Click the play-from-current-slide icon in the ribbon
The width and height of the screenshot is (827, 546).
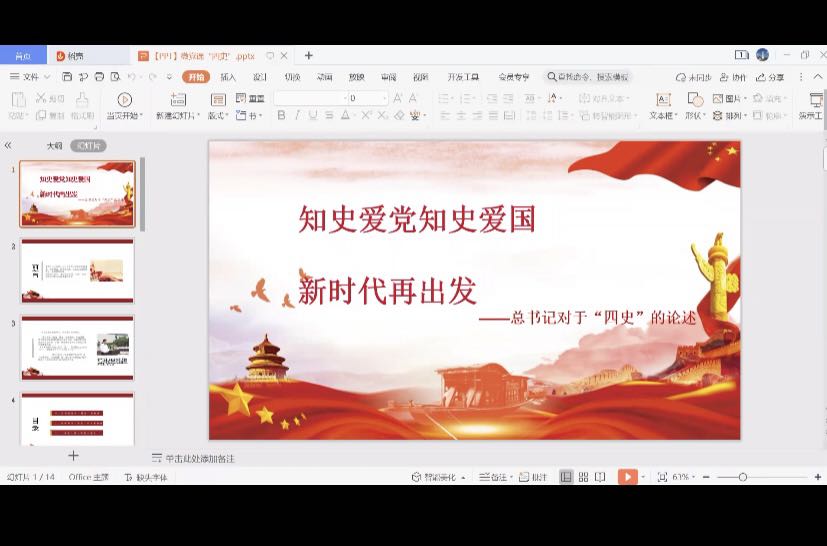click(124, 99)
